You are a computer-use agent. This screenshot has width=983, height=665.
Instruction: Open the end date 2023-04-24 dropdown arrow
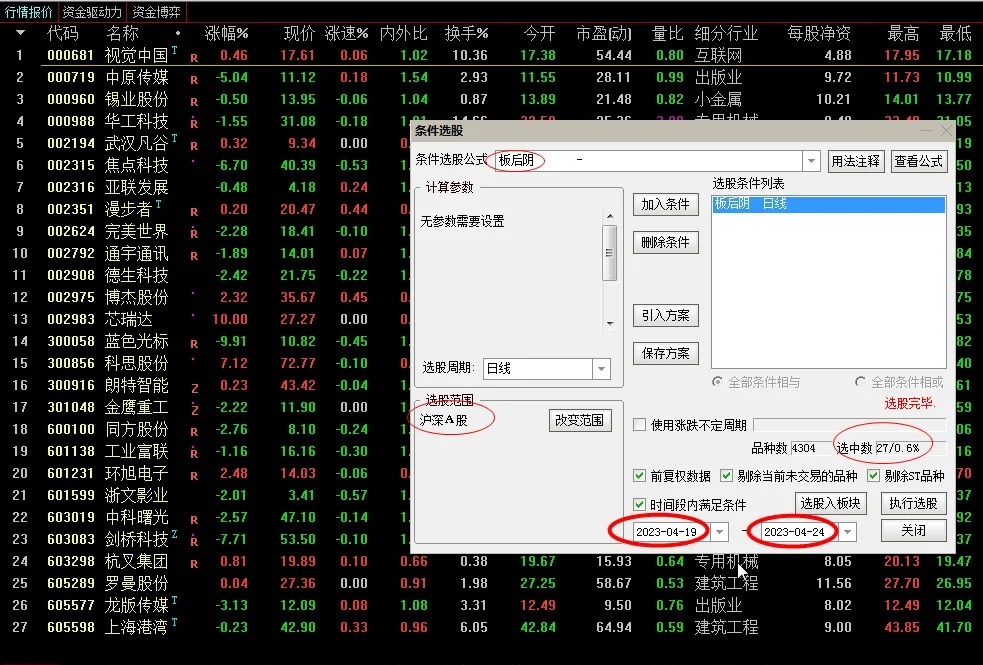(848, 531)
